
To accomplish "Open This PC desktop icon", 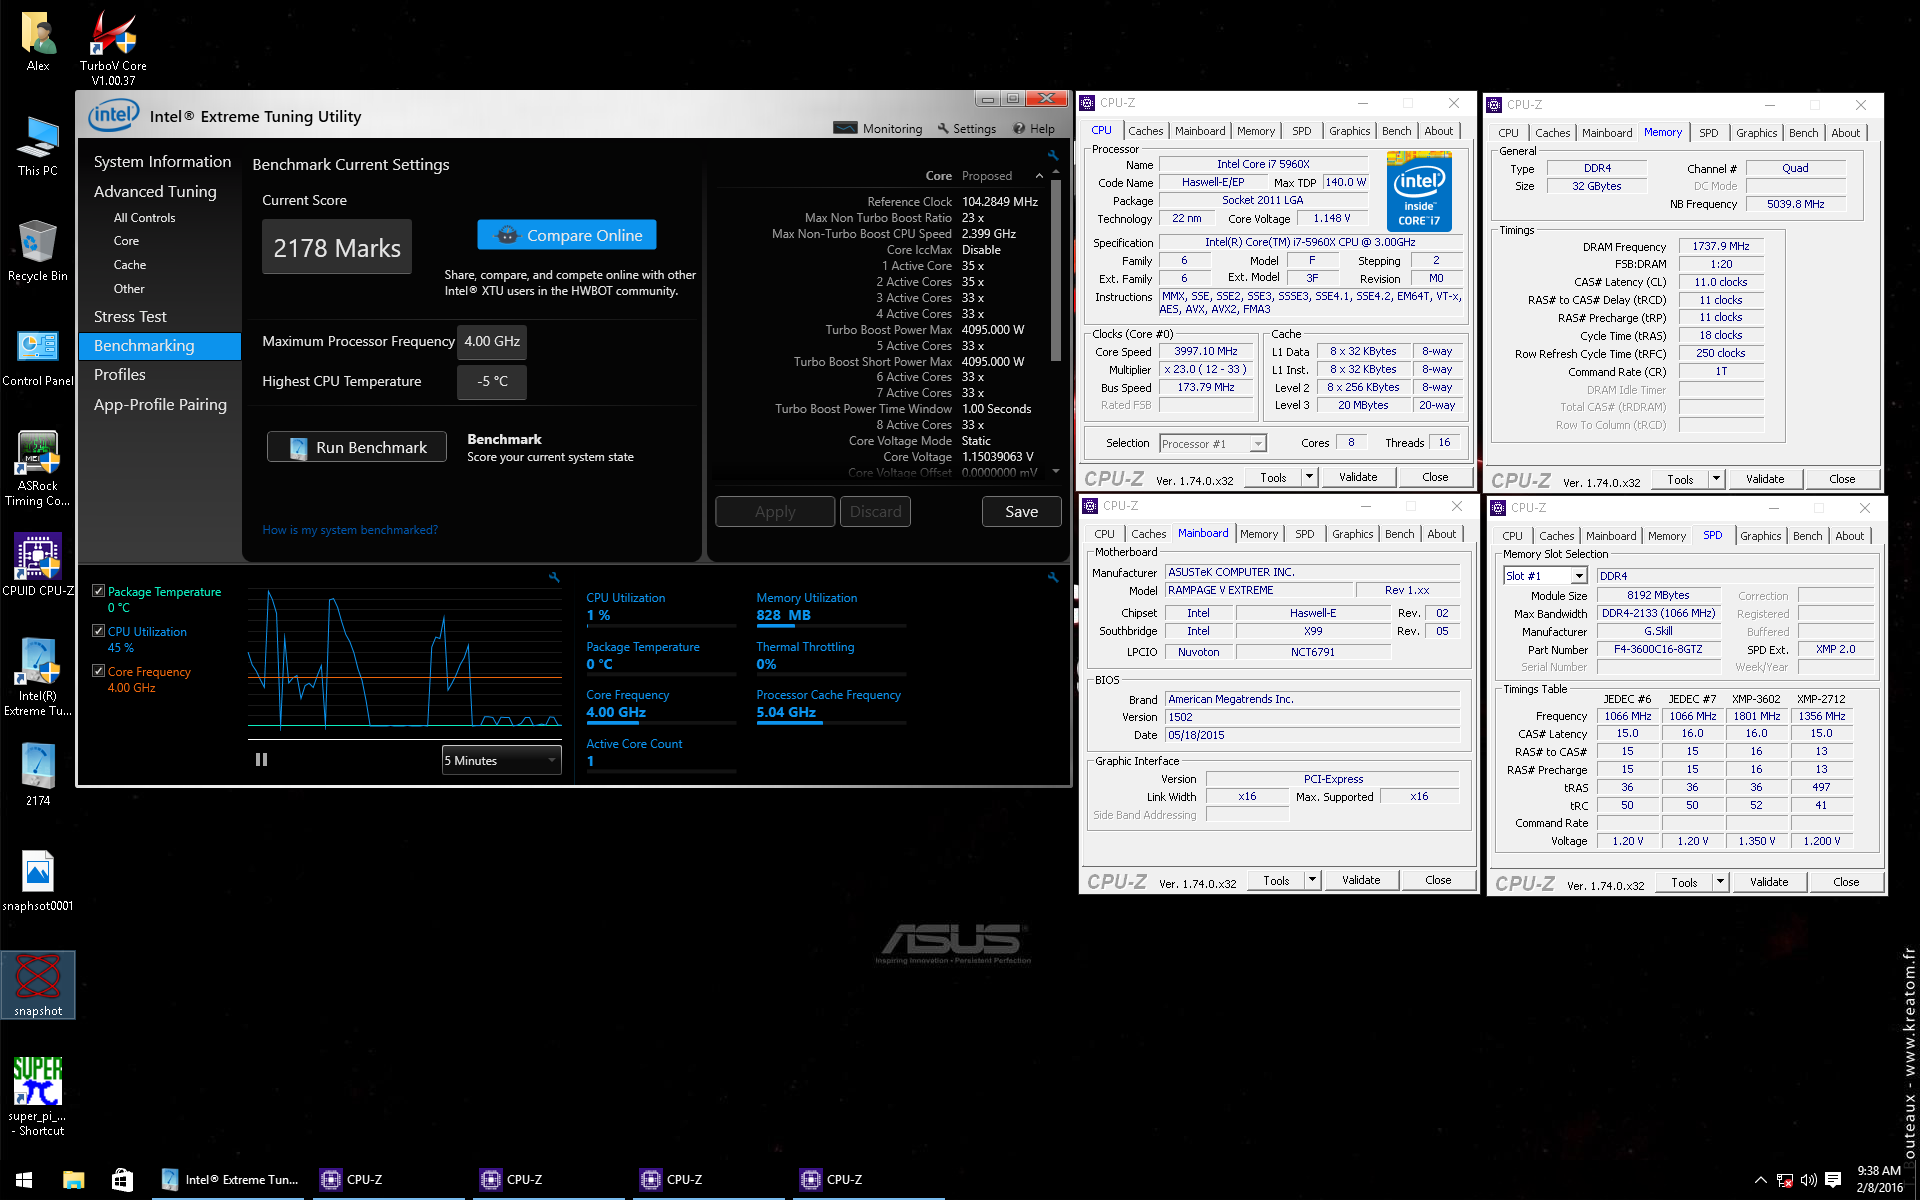I will (x=38, y=146).
